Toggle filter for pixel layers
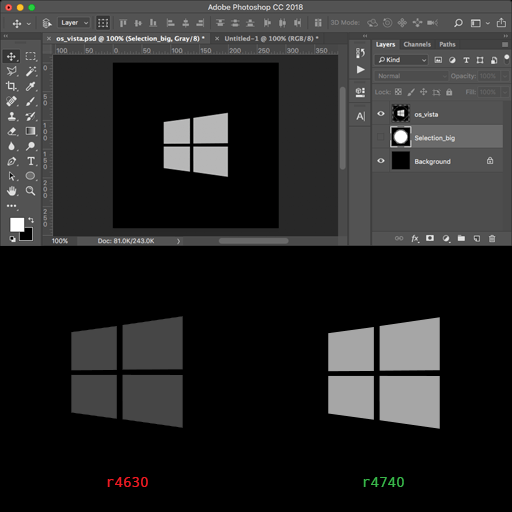 (x=438, y=60)
